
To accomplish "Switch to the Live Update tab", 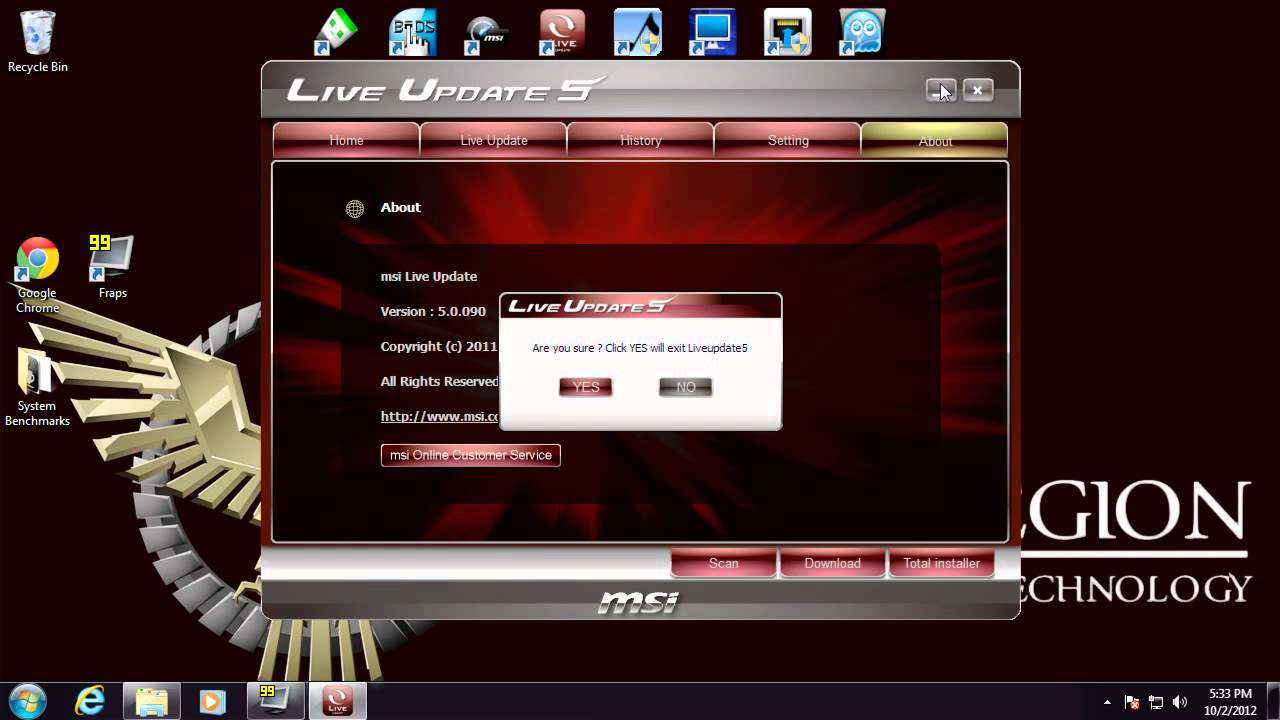I will (494, 140).
